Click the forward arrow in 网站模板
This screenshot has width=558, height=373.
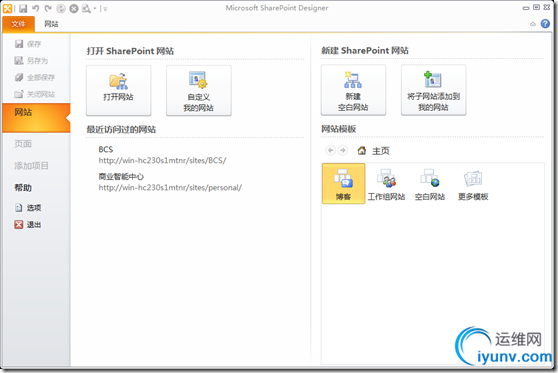tap(343, 151)
